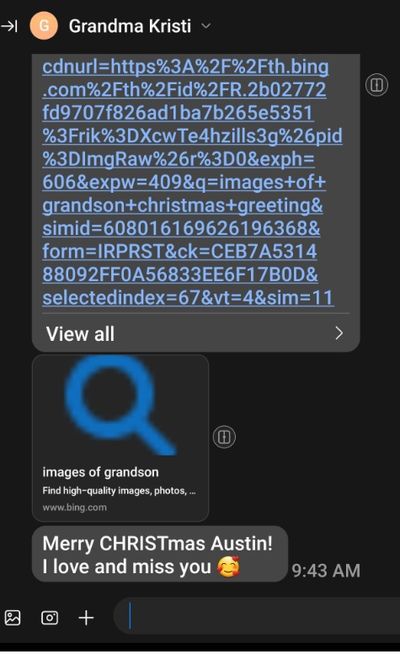Open the camera icon to take a photo
The width and height of the screenshot is (400, 654).
50,617
